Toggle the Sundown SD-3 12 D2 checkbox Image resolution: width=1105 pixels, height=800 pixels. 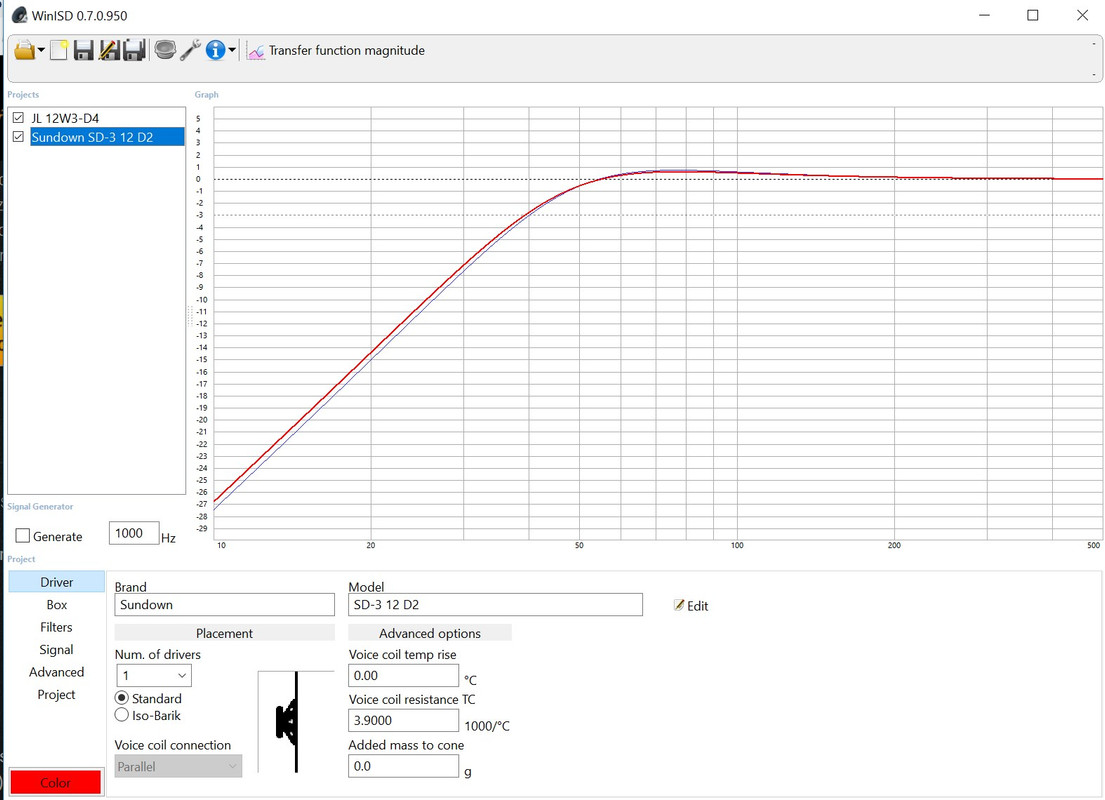[18, 137]
